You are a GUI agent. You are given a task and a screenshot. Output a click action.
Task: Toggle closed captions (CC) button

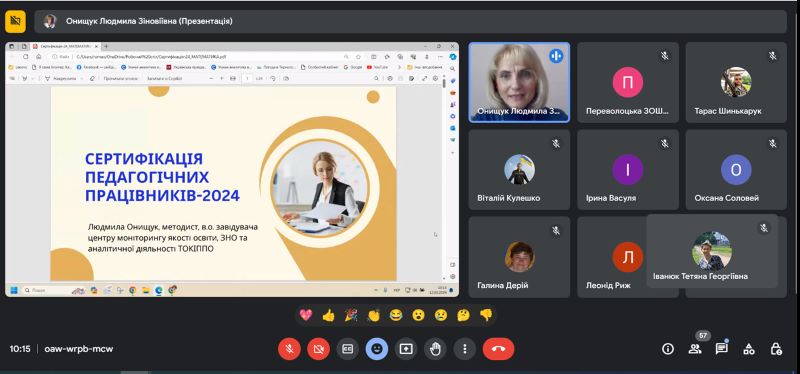[347, 349]
